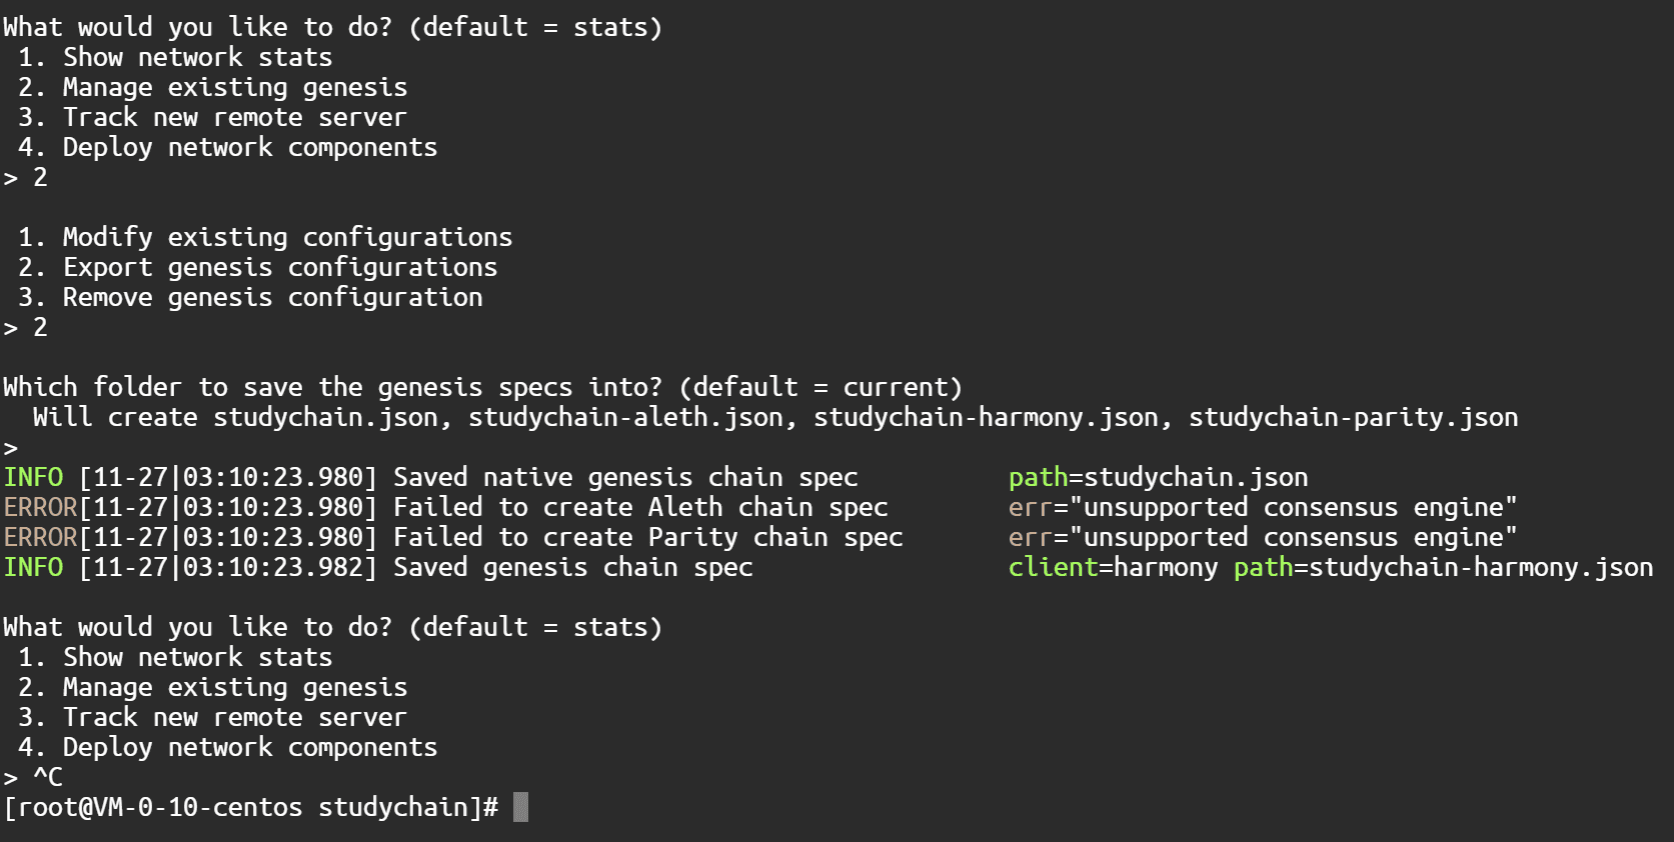The height and width of the screenshot is (842, 1674).
Task: Click the terminal cursor block at the prompt
Action: click(x=520, y=807)
